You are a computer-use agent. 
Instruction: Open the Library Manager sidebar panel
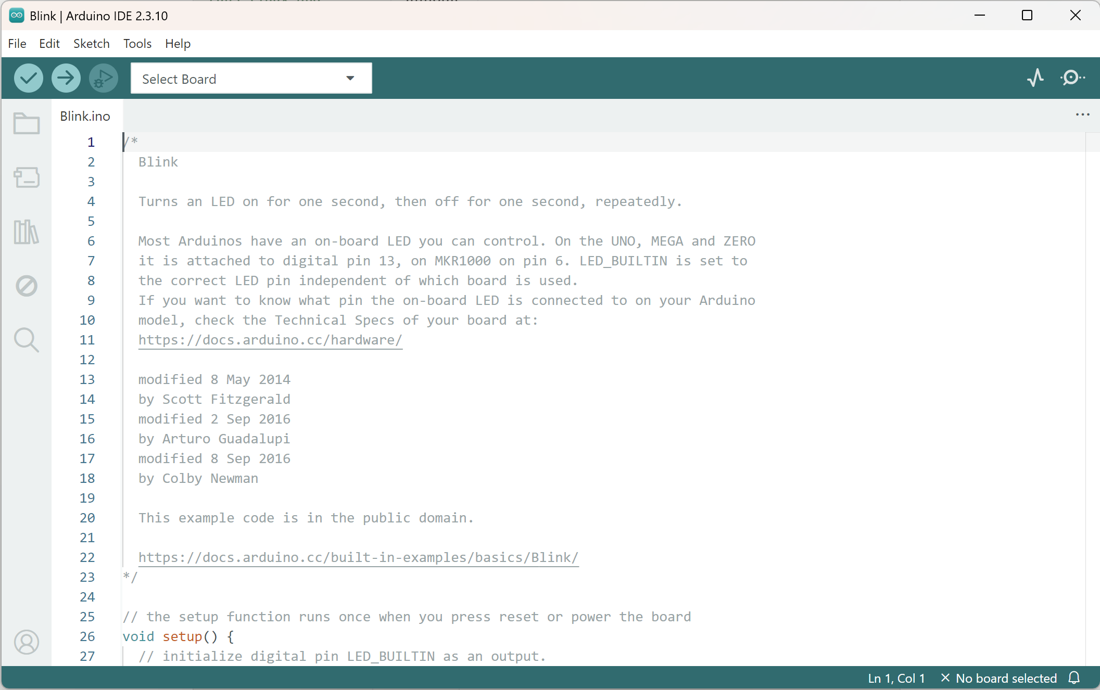point(27,231)
